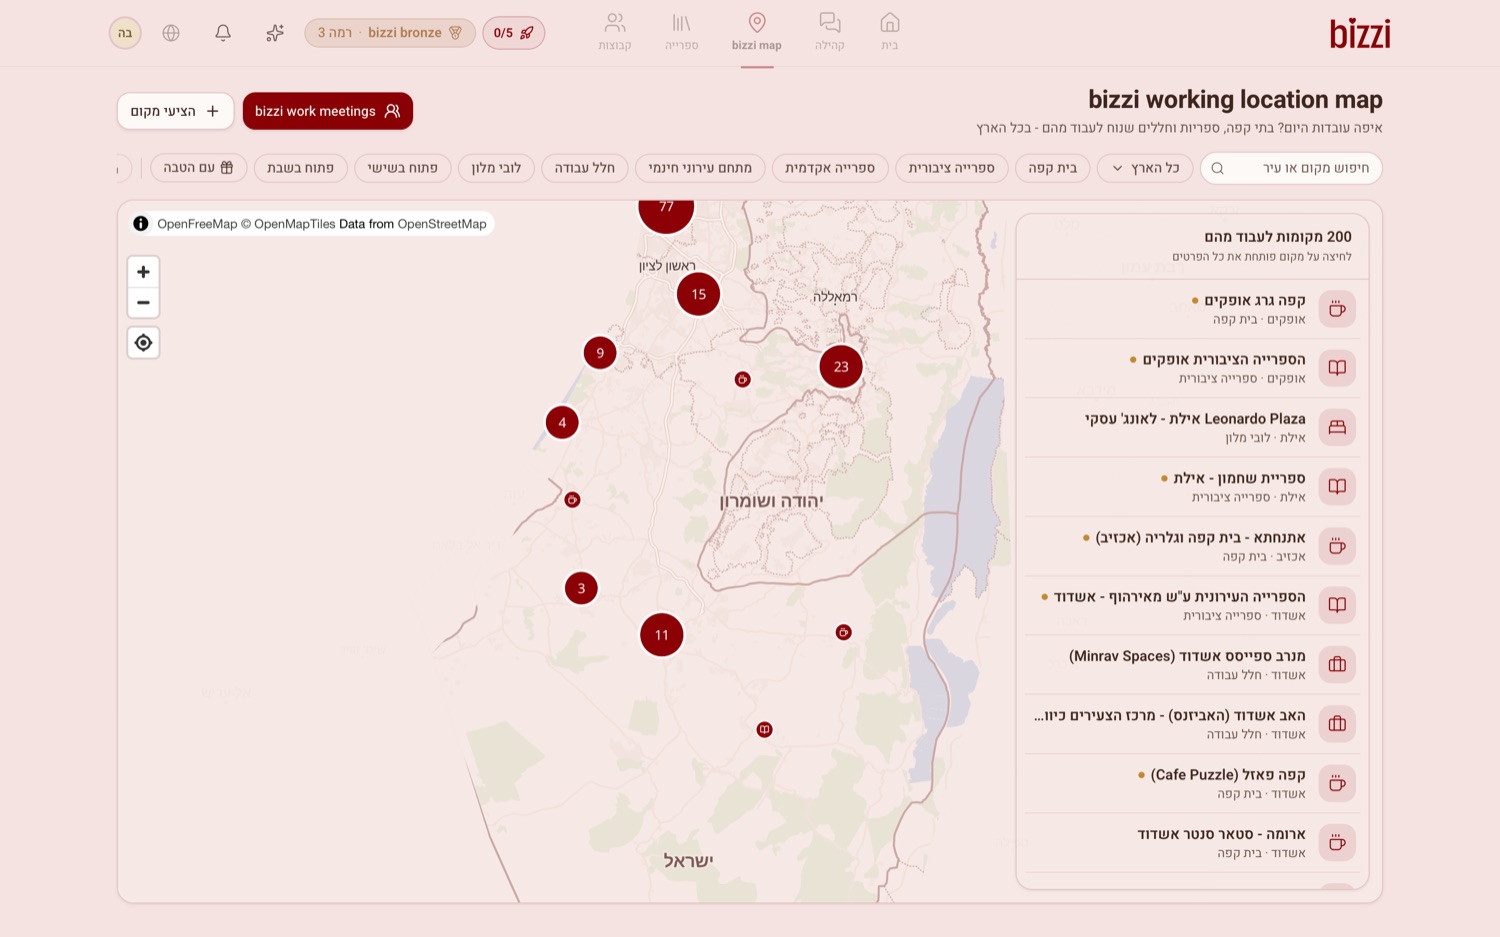Toggle the מתחם עירוני חינמי filter chip
This screenshot has width=1500, height=937.
tap(700, 168)
